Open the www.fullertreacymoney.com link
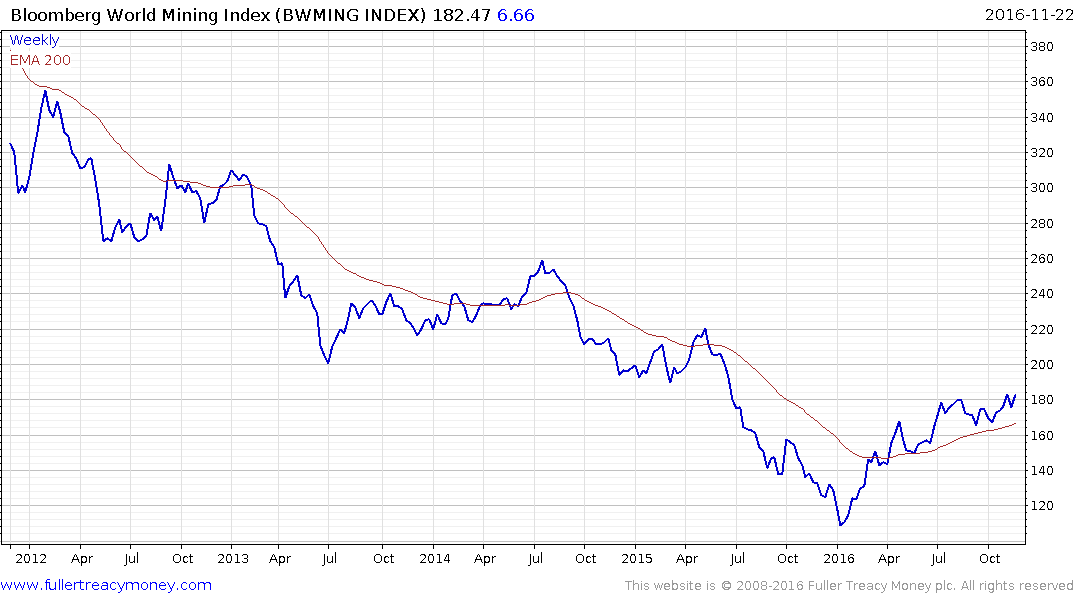Image resolution: width=1075 pixels, height=600 pixels. click(106, 586)
